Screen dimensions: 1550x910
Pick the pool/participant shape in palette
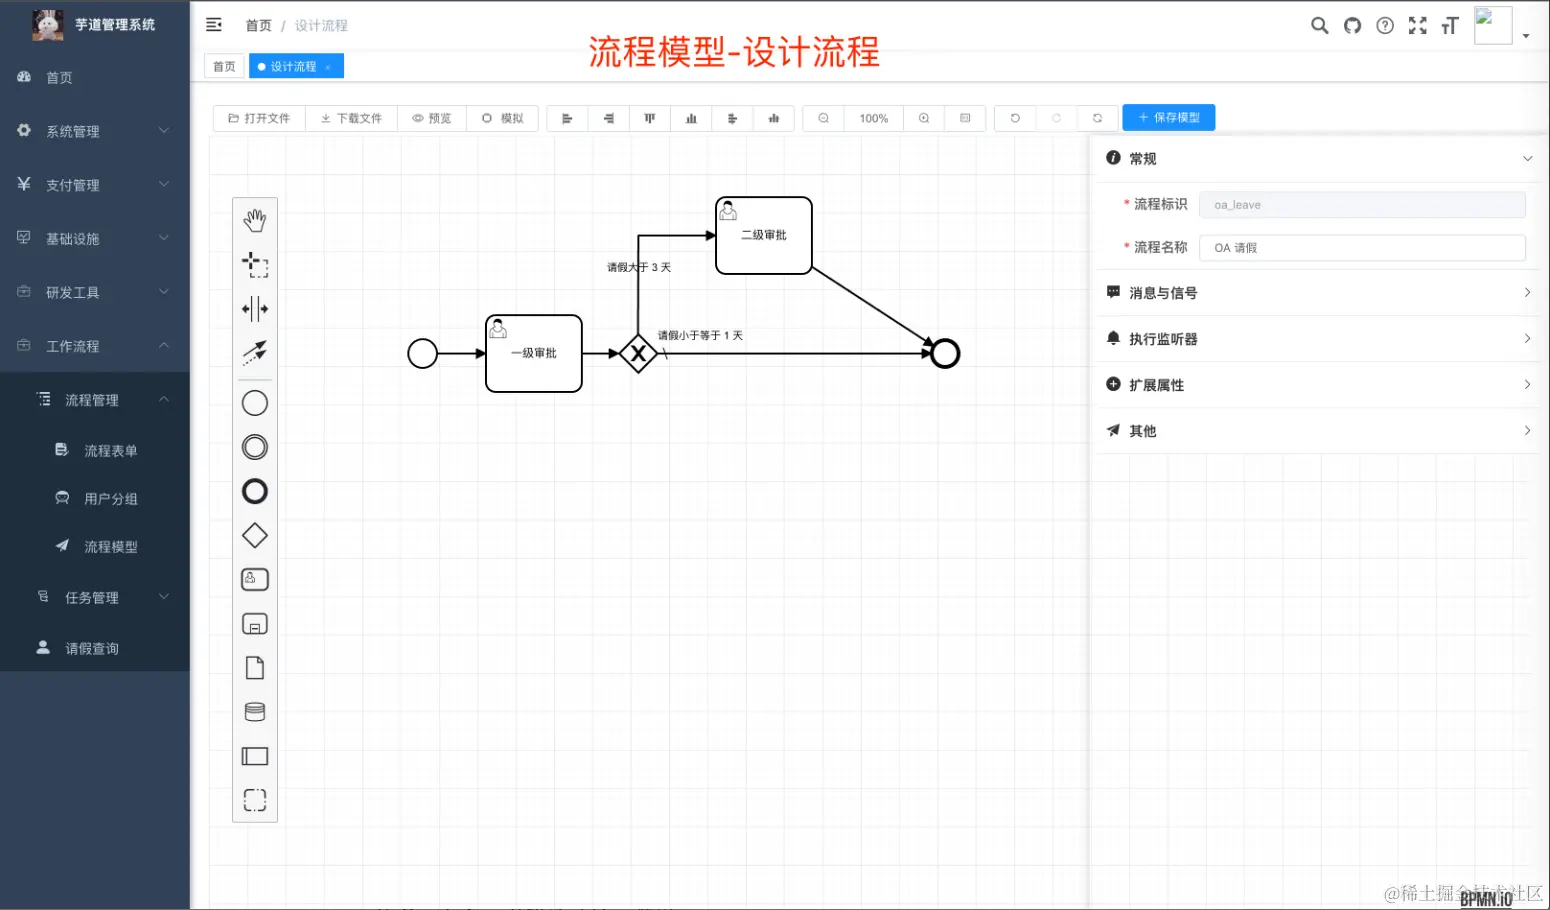click(x=255, y=756)
